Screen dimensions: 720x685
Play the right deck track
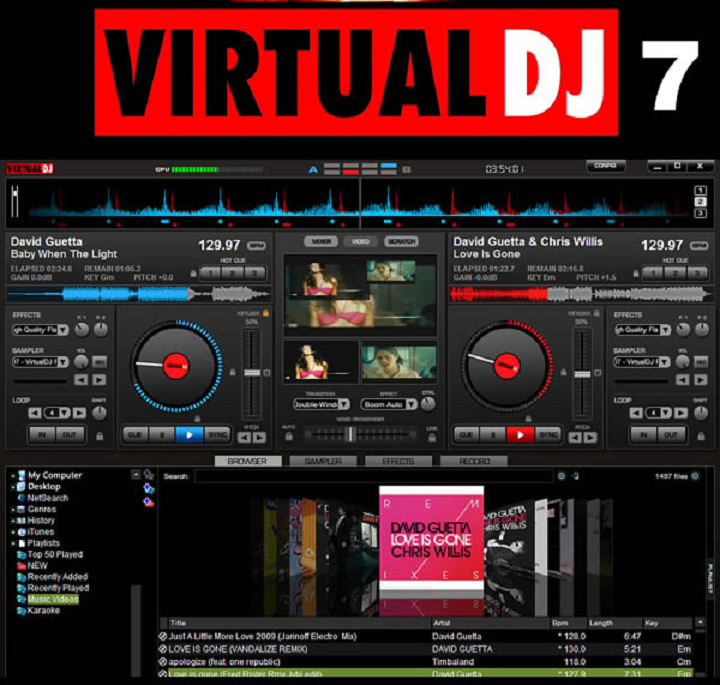click(520, 434)
